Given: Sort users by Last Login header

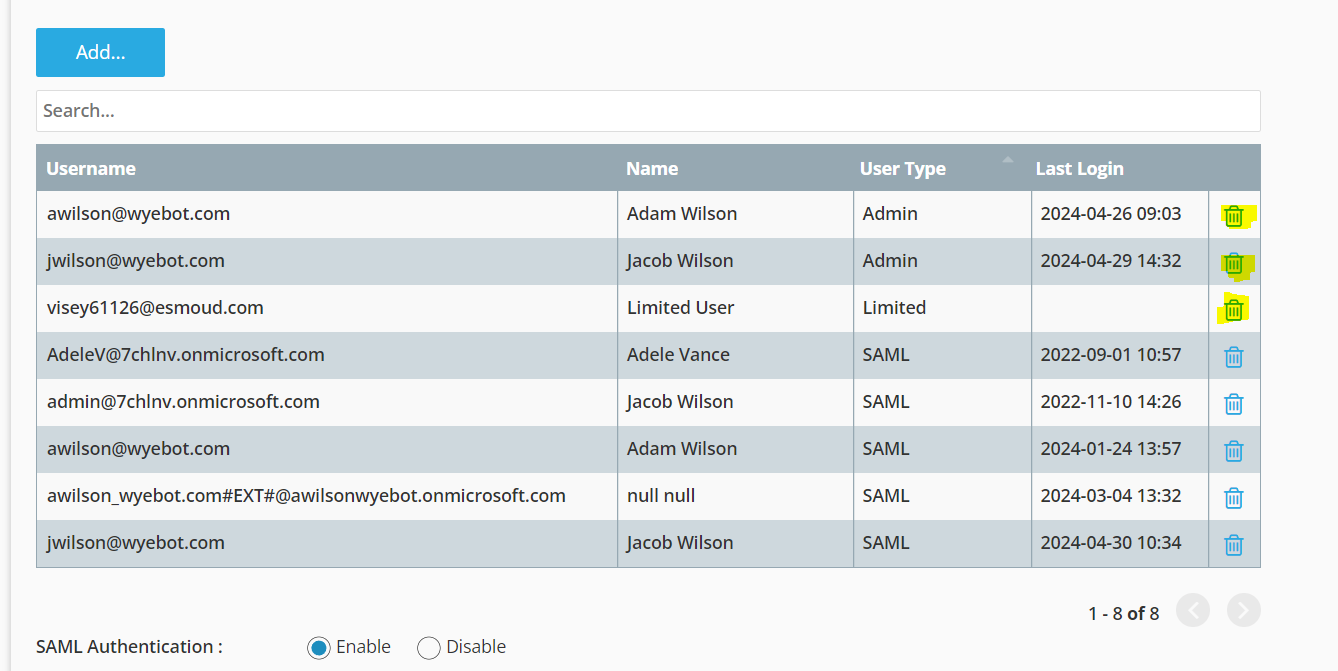Looking at the screenshot, I should pyautogui.click(x=1079, y=169).
